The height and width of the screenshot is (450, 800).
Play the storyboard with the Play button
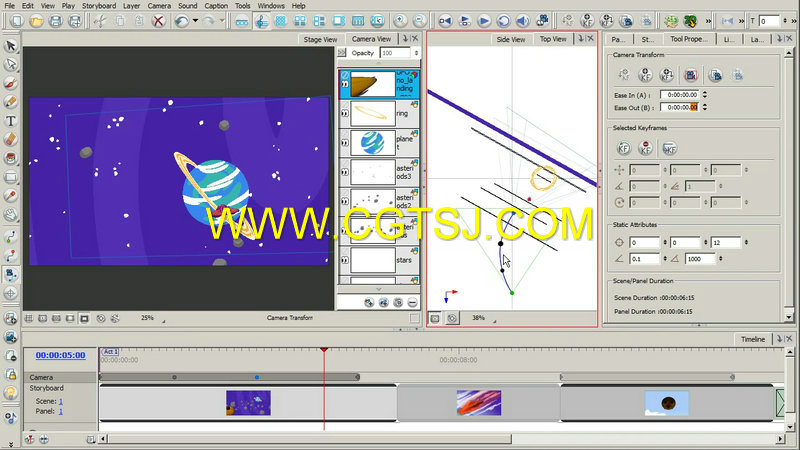[484, 21]
